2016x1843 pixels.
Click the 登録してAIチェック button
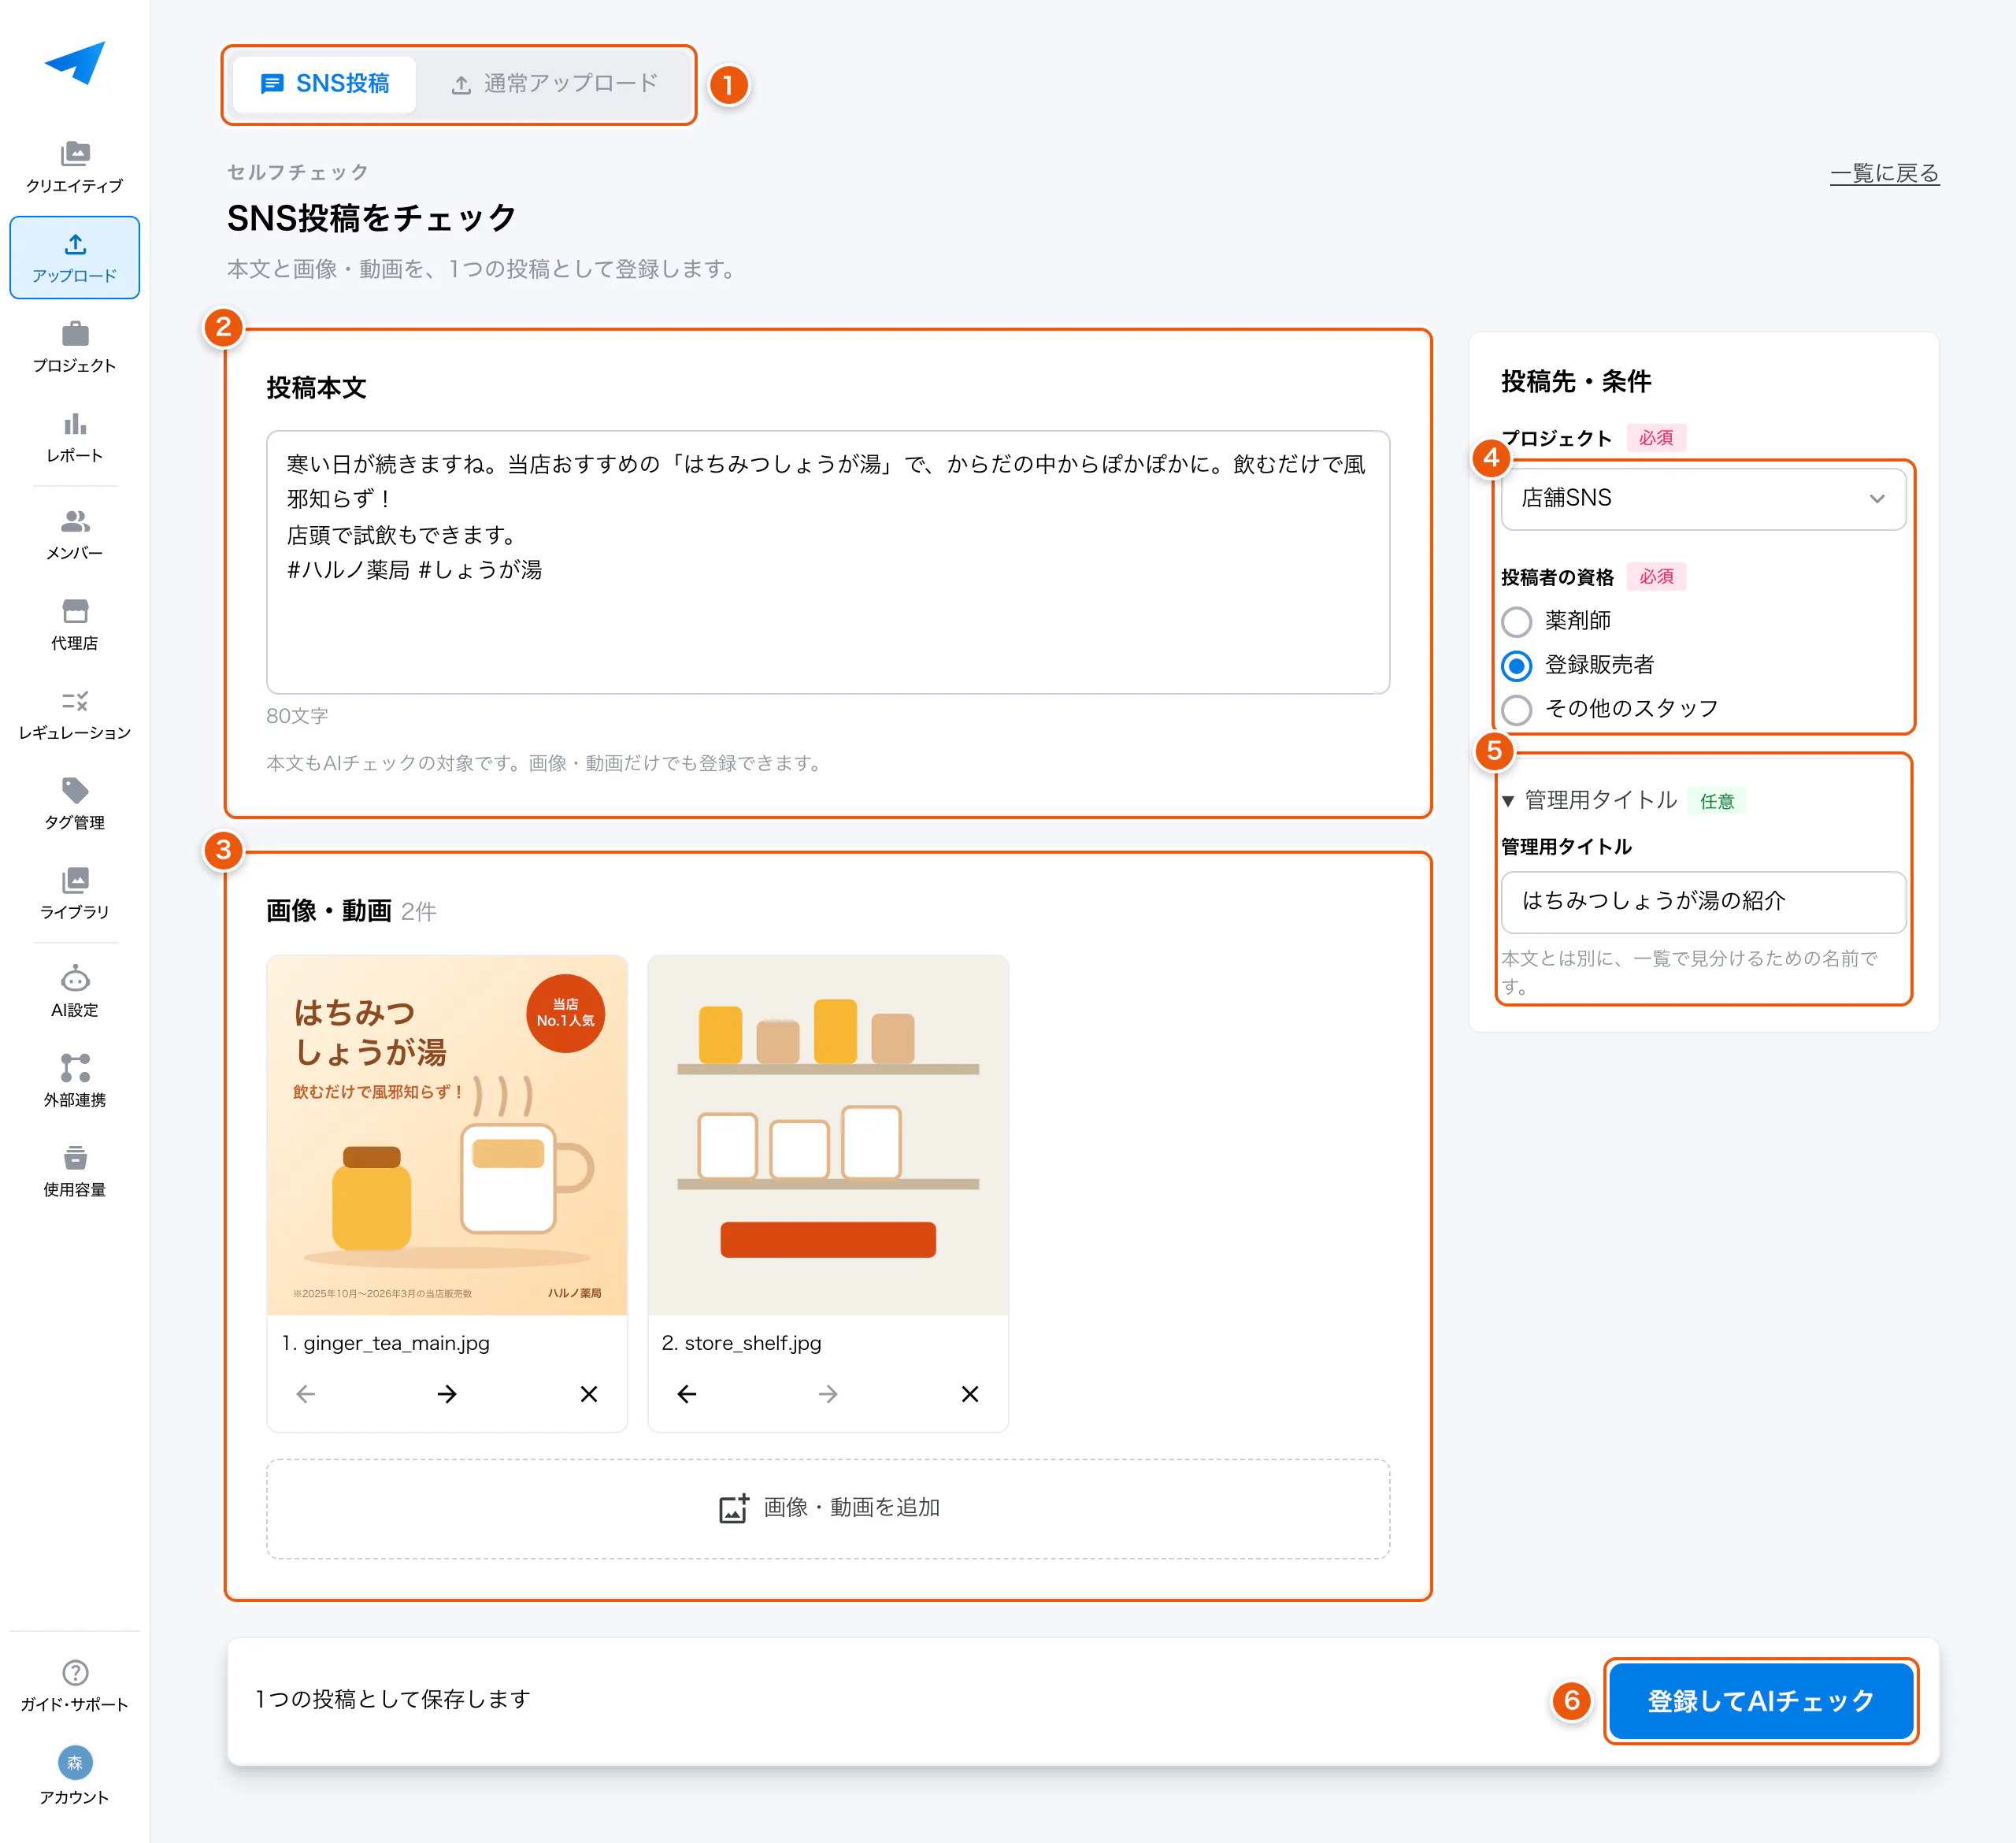[x=1761, y=1700]
